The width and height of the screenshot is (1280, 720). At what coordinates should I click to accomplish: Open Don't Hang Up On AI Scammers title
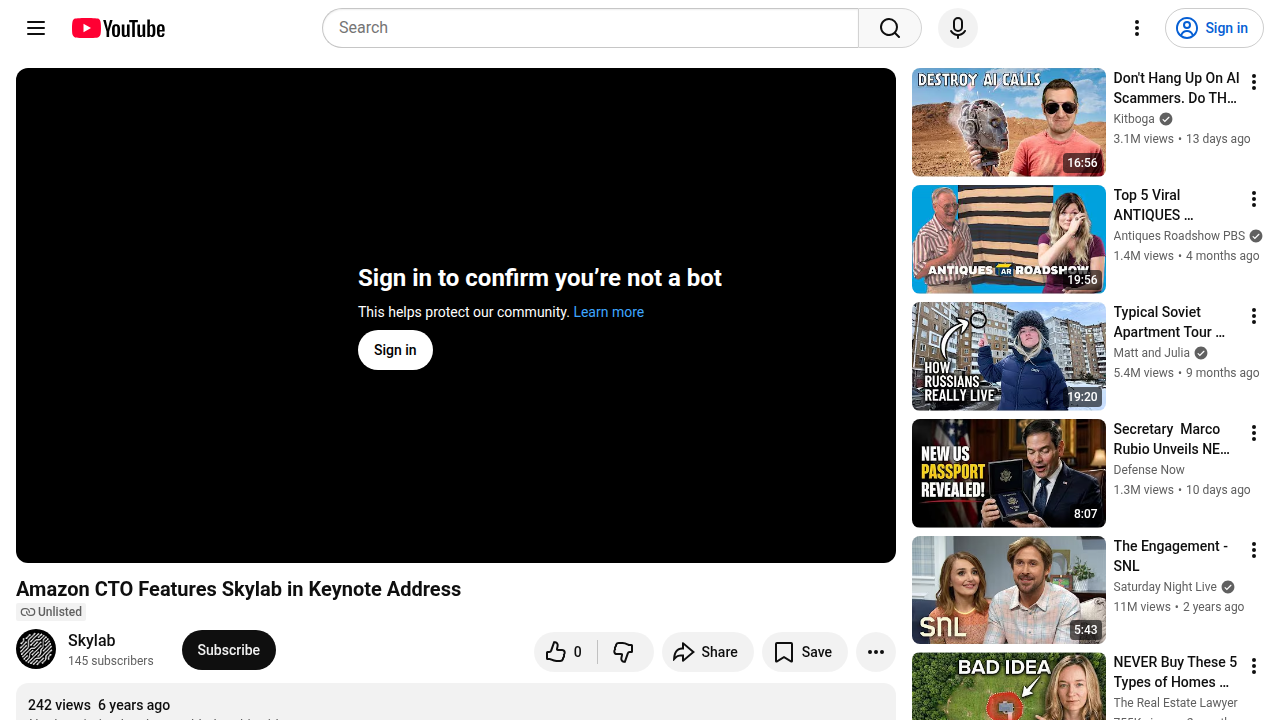point(1176,88)
